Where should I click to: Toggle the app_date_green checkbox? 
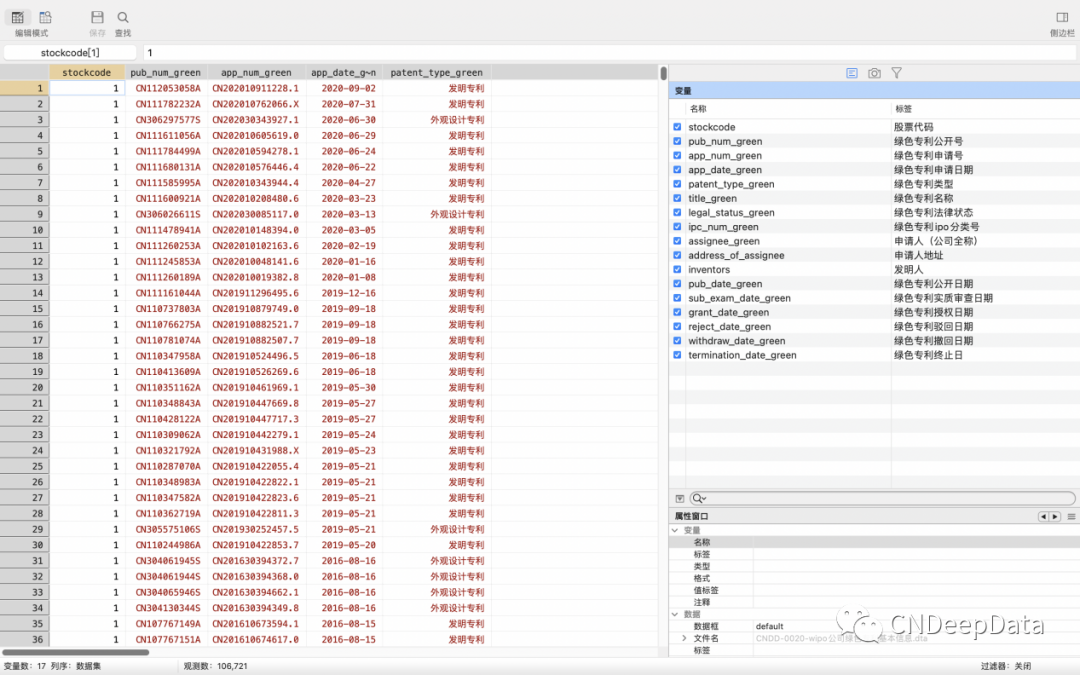pos(677,169)
